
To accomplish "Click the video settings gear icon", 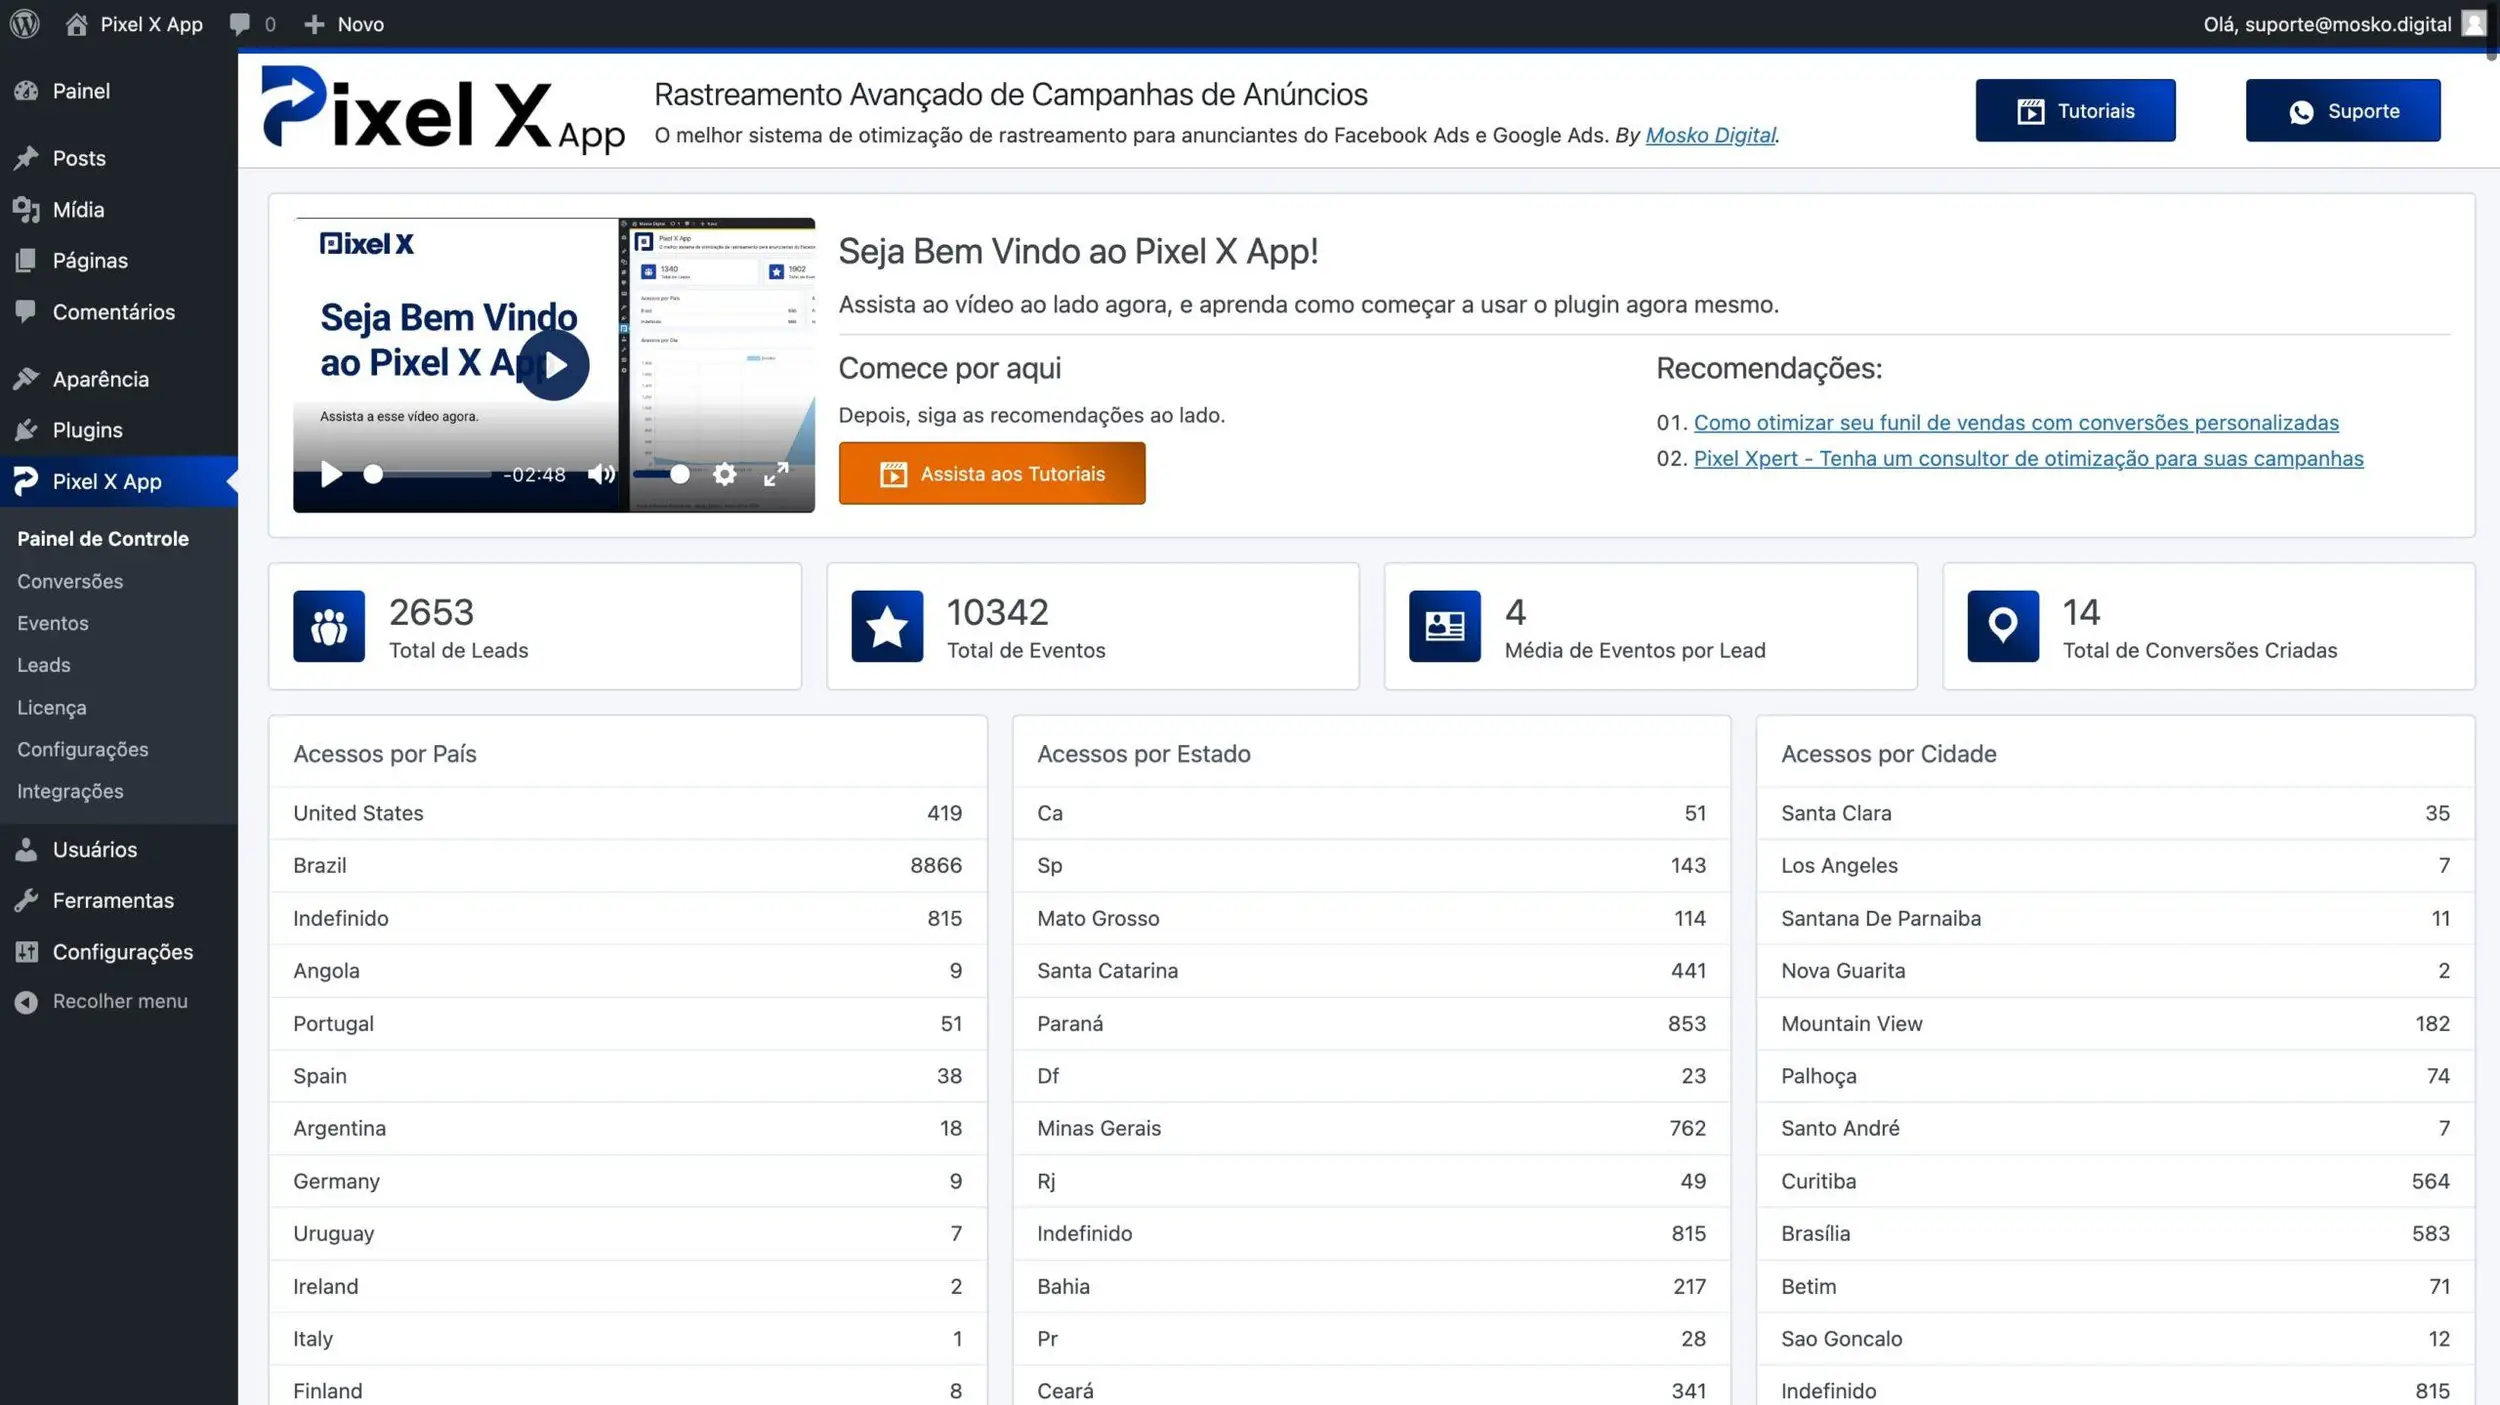I will tap(724, 474).
